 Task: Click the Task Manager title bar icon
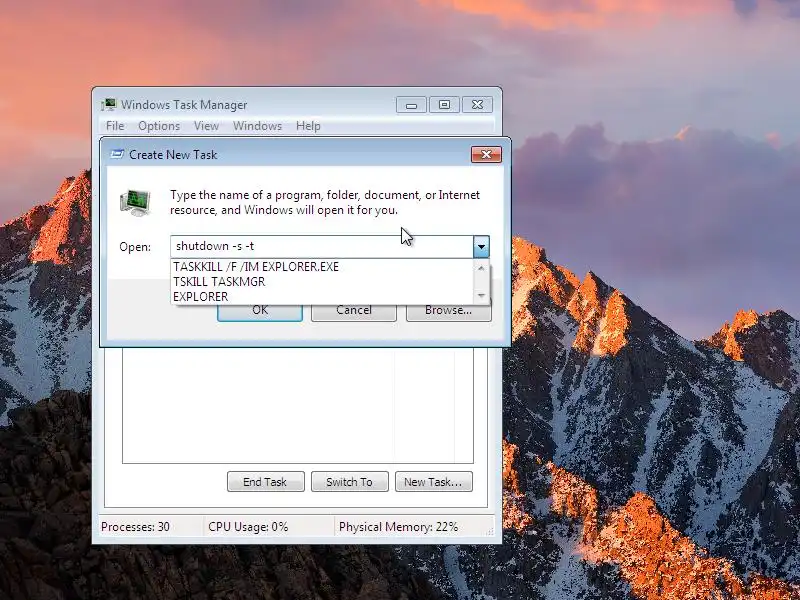click(x=108, y=105)
